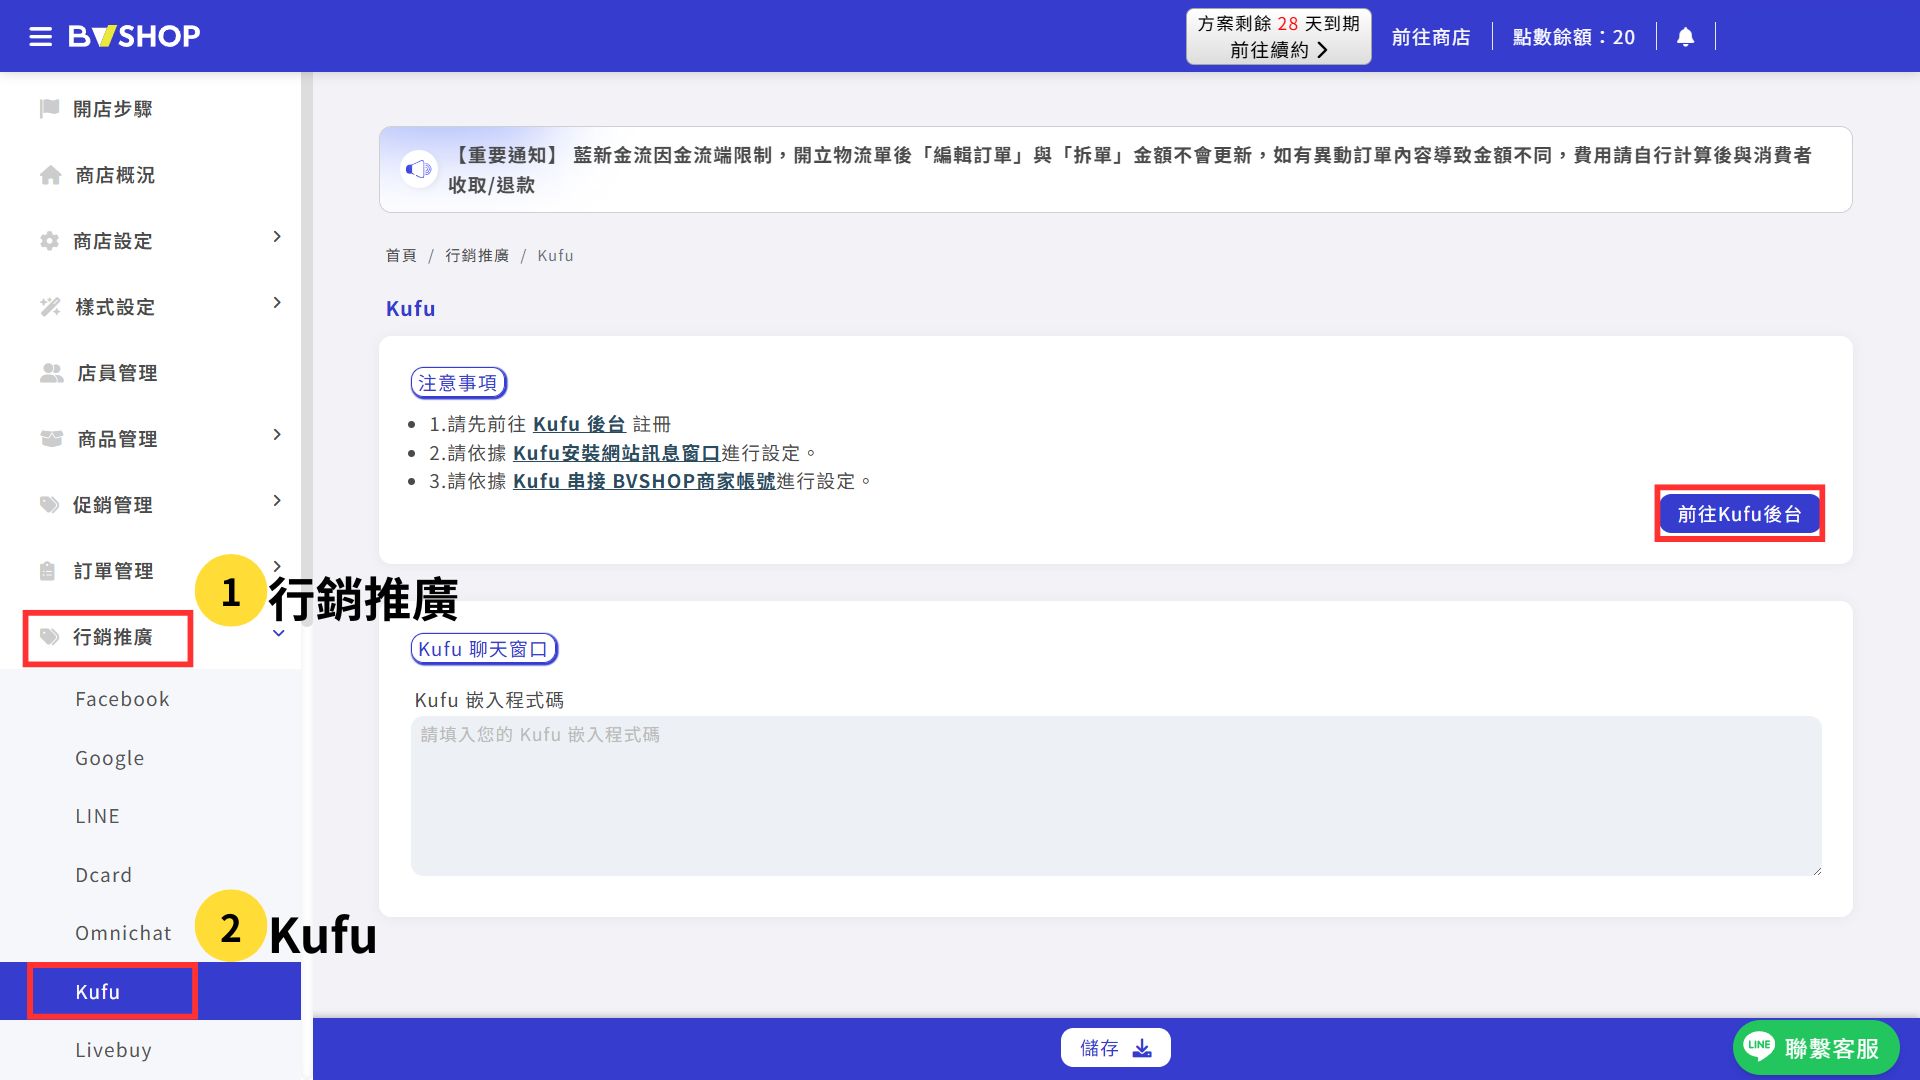Select LINE under 行銷推廣

tap(97, 816)
